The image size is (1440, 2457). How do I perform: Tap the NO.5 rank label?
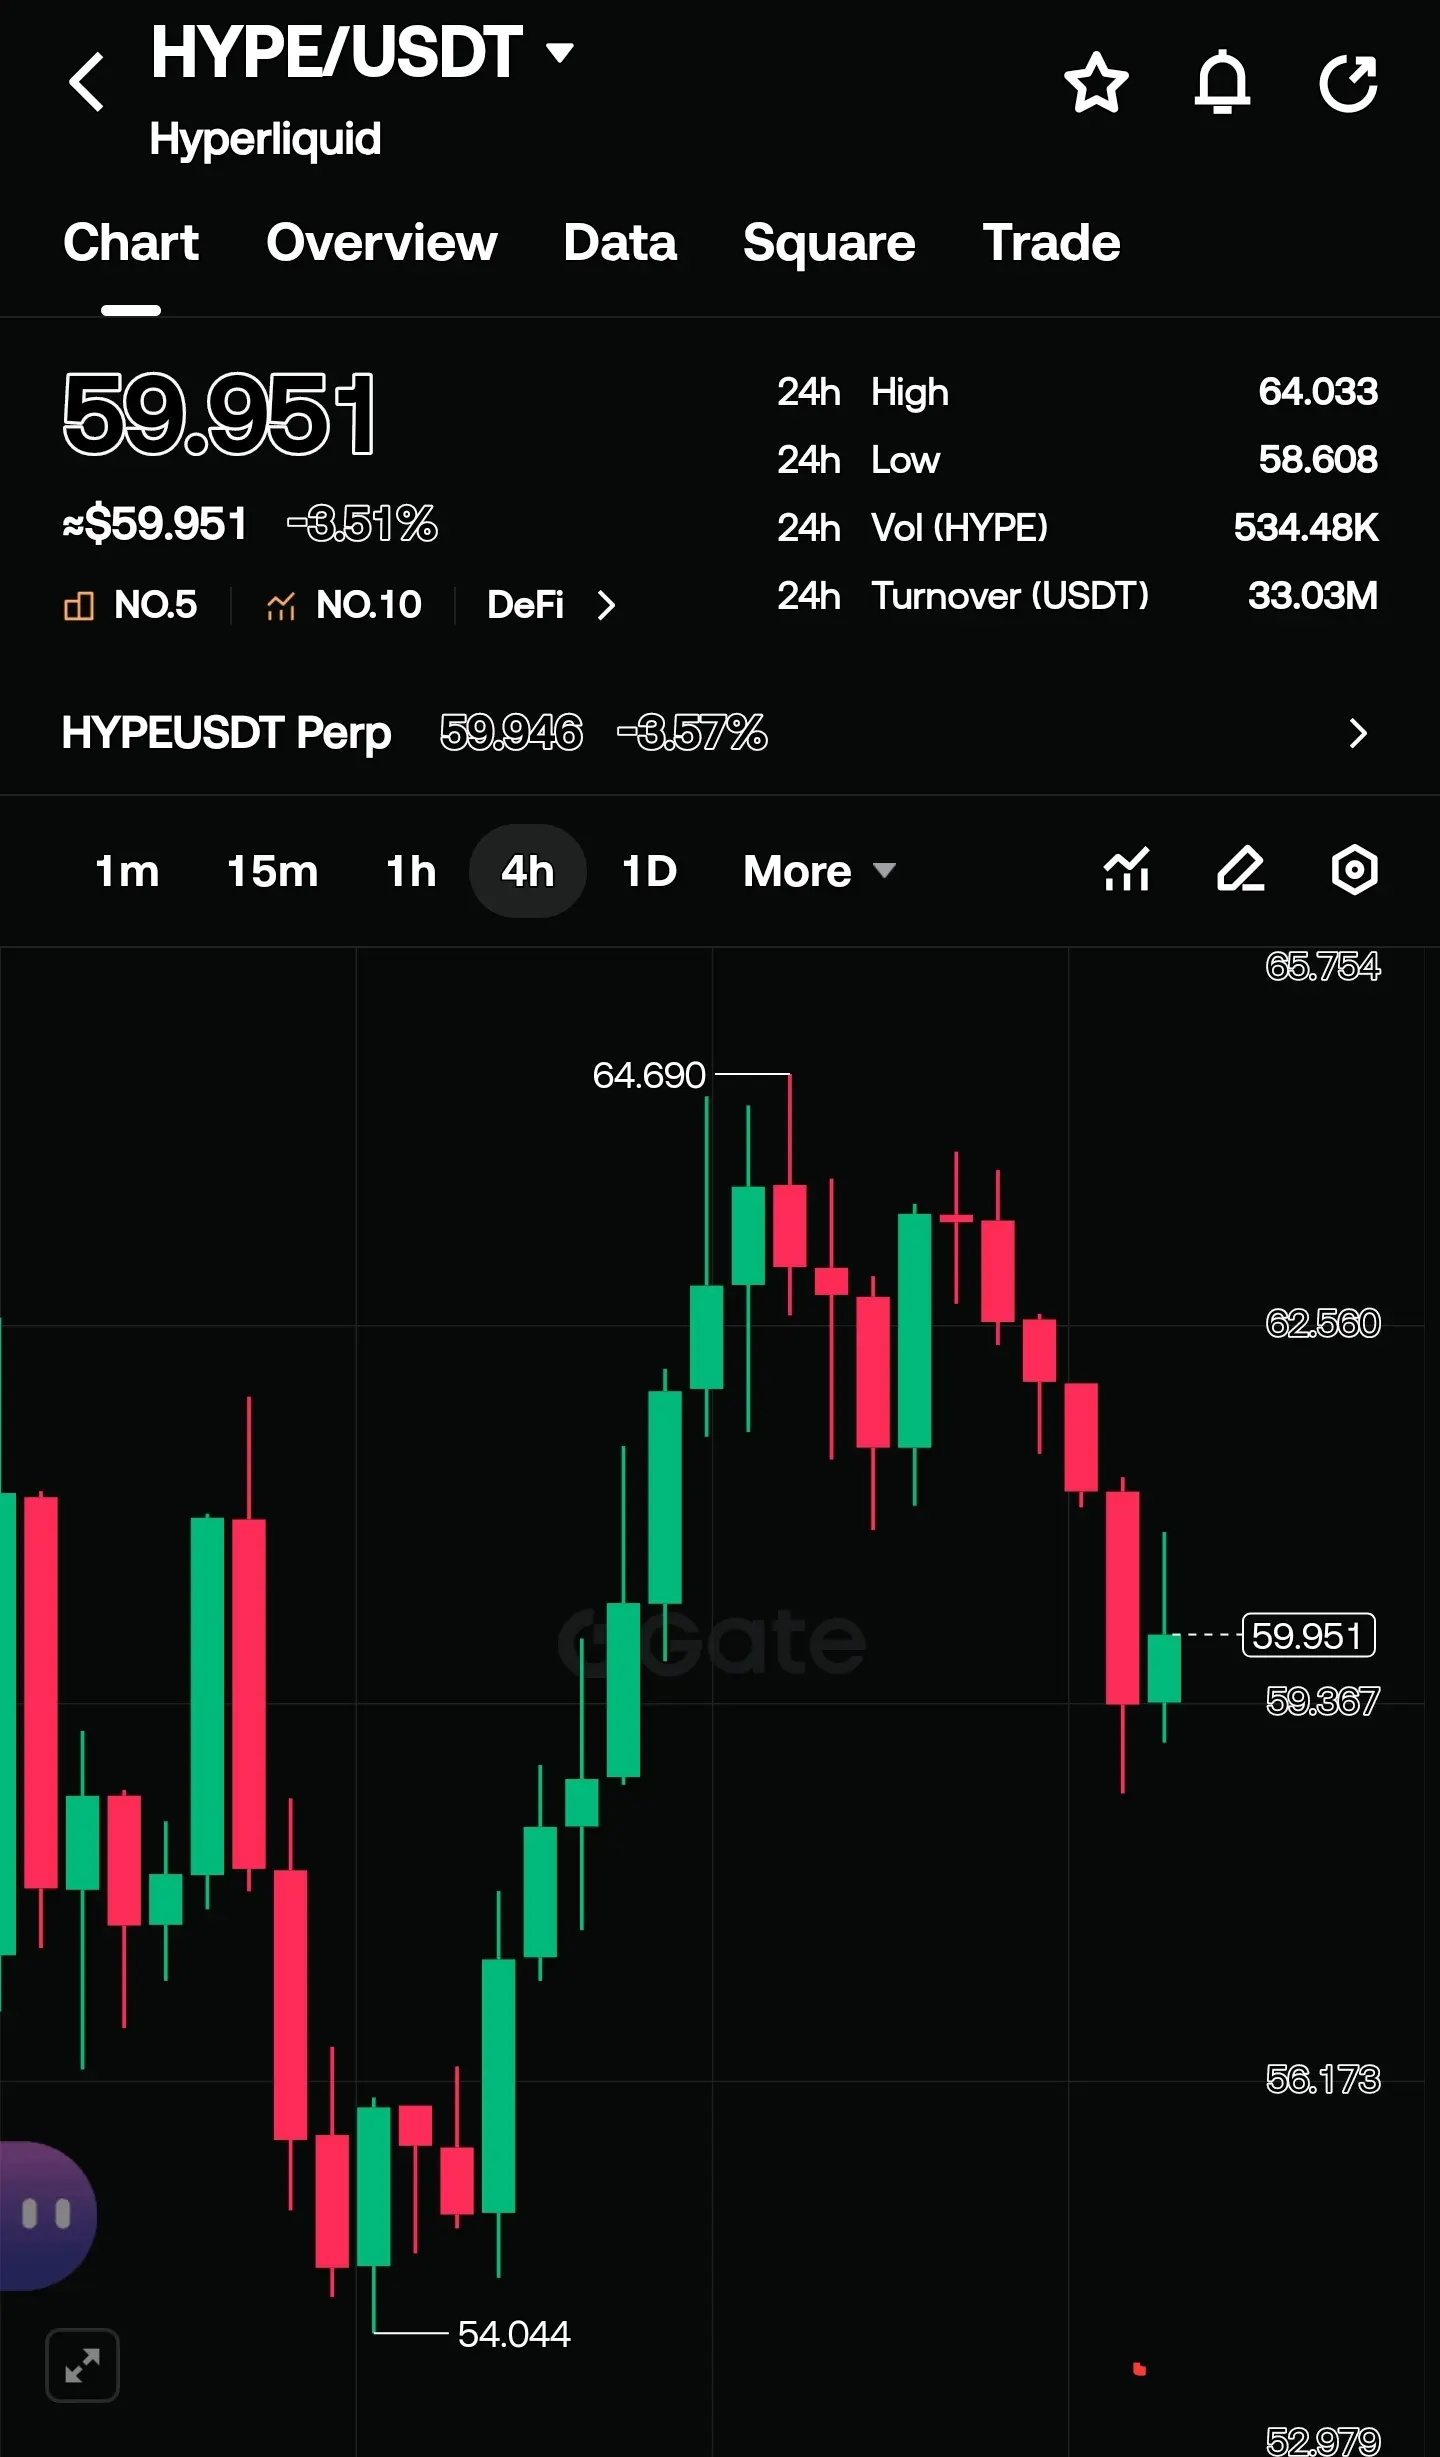click(155, 605)
